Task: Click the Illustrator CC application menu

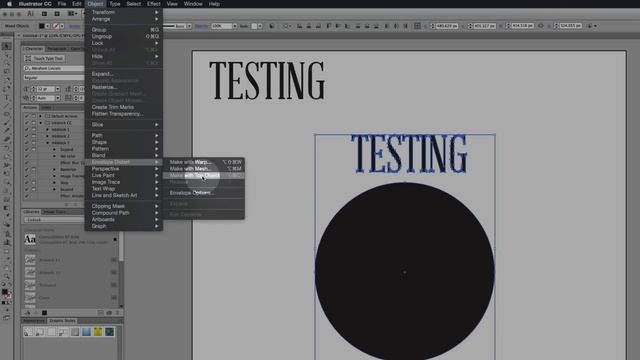Action: (x=35, y=4)
